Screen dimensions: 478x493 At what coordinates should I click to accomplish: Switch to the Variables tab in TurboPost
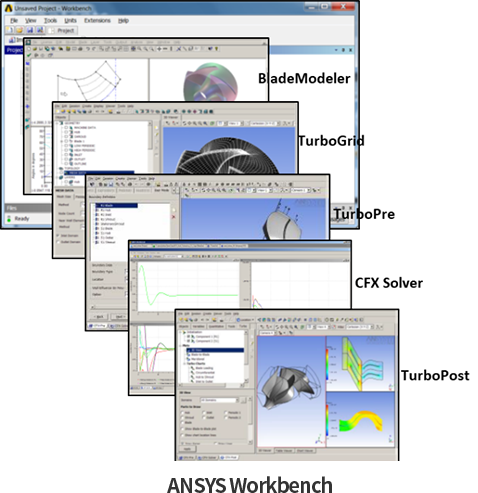(x=198, y=326)
